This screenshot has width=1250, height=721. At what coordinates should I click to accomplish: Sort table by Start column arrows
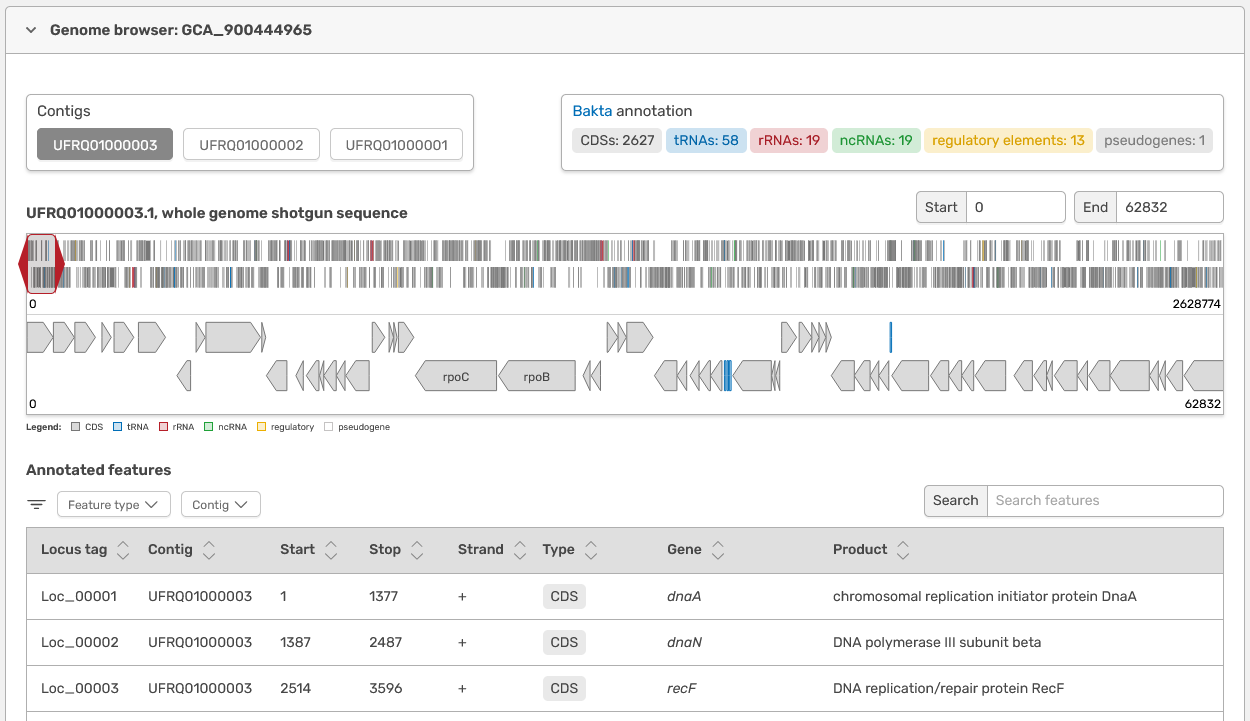(331, 550)
